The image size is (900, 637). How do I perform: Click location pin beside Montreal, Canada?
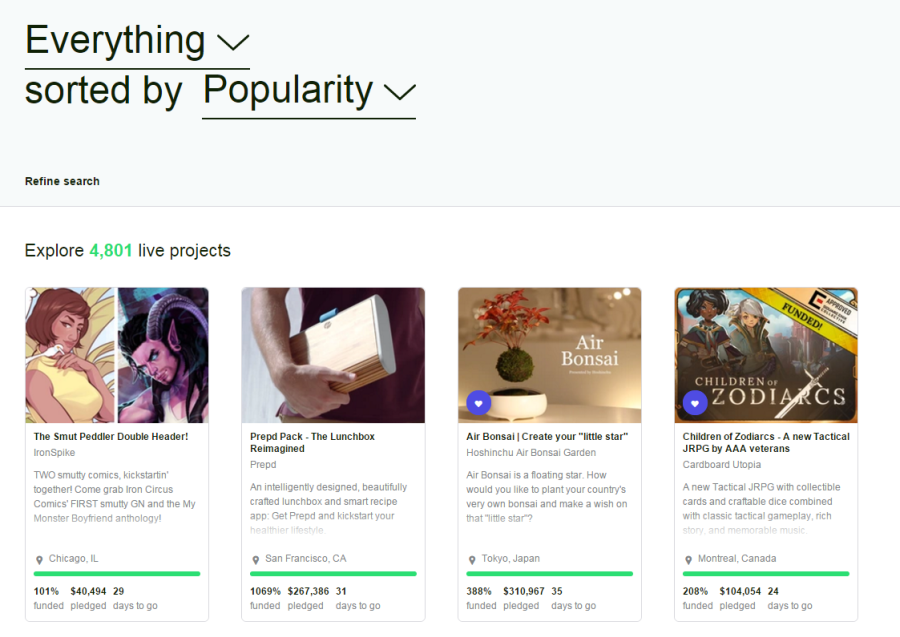coord(688,560)
